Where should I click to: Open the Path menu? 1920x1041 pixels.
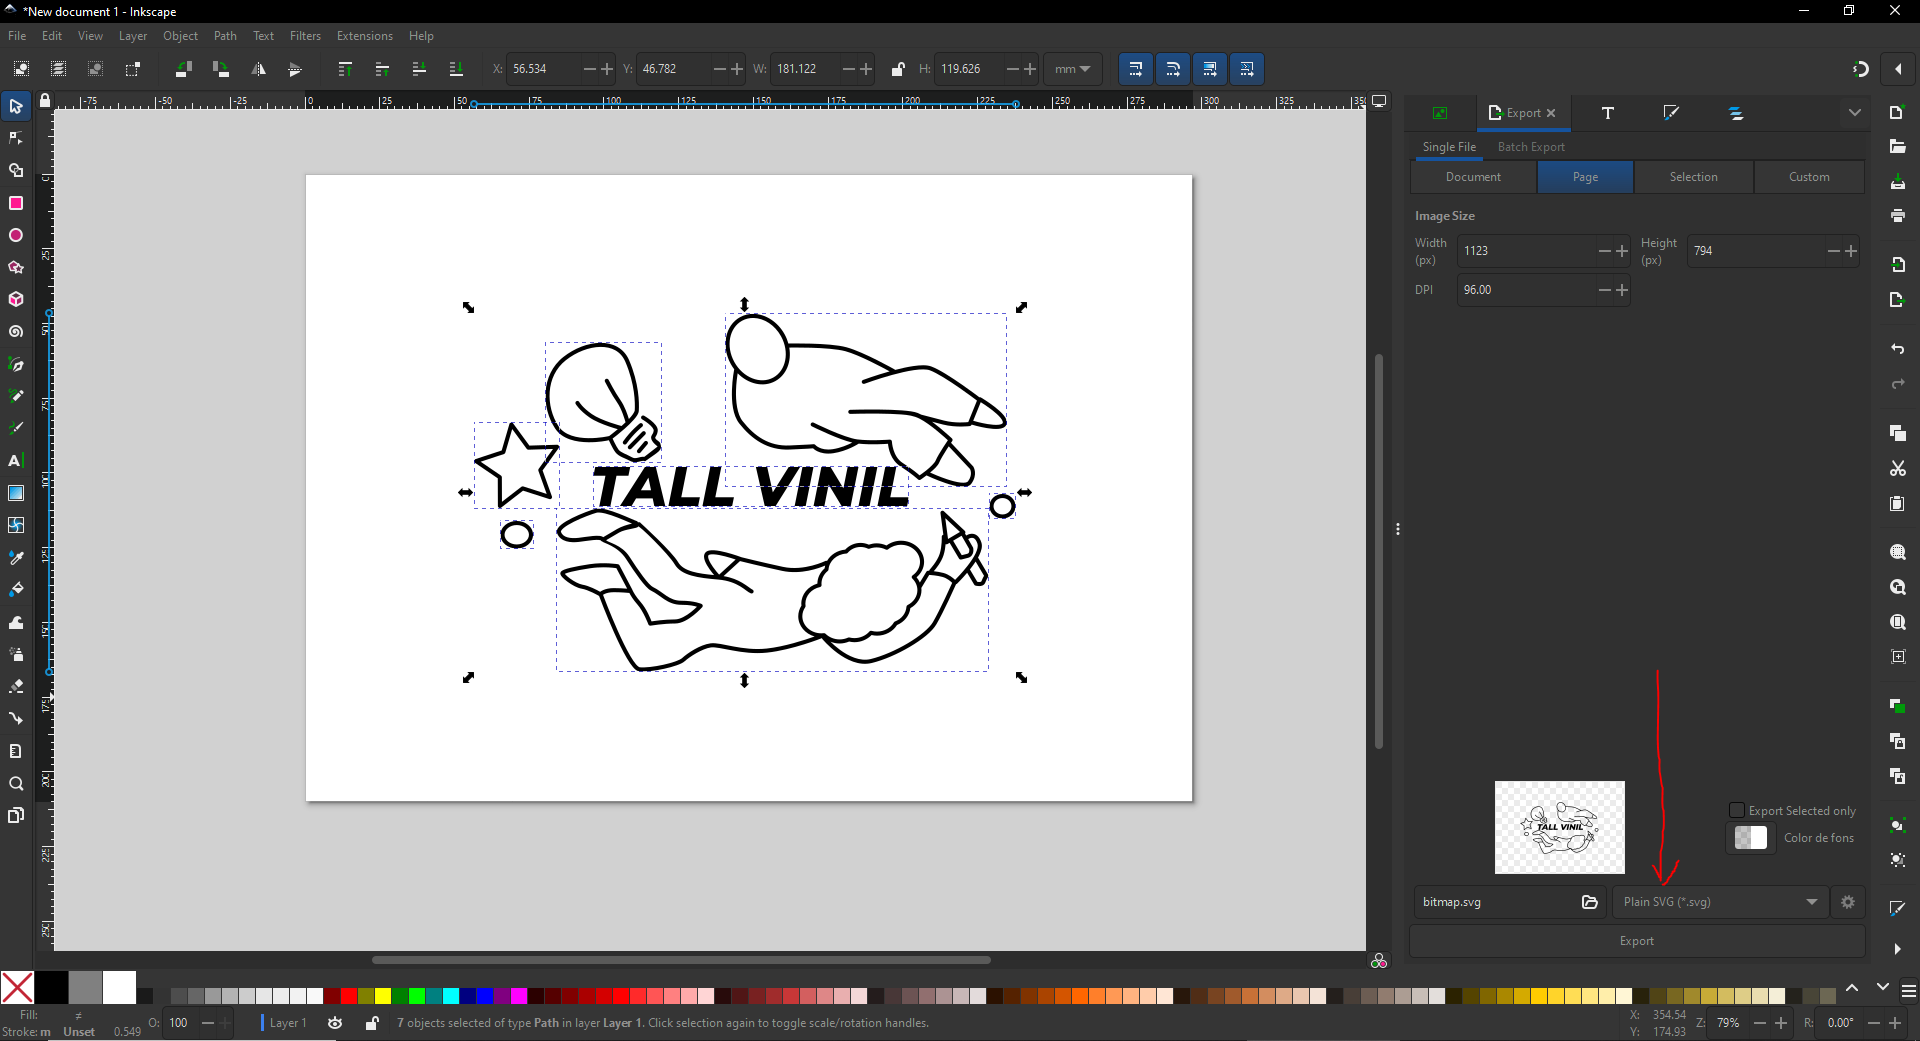click(226, 36)
